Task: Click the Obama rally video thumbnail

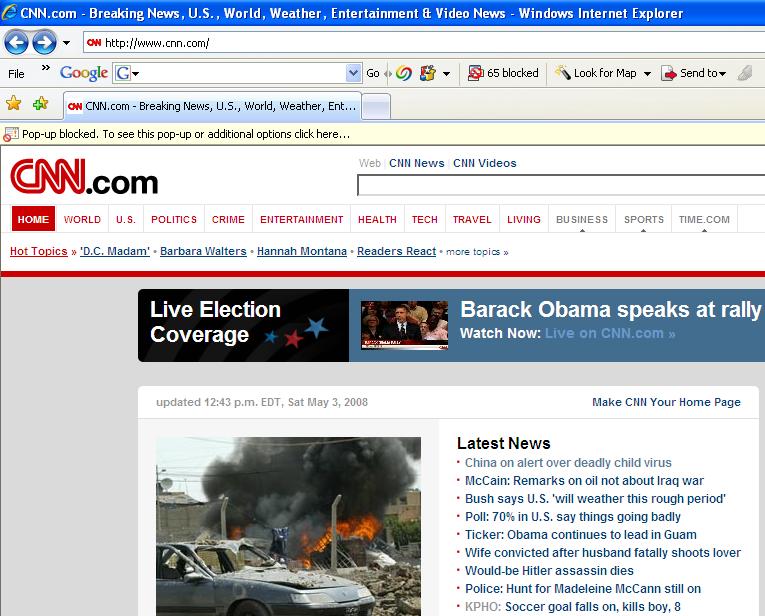Action: click(x=404, y=325)
